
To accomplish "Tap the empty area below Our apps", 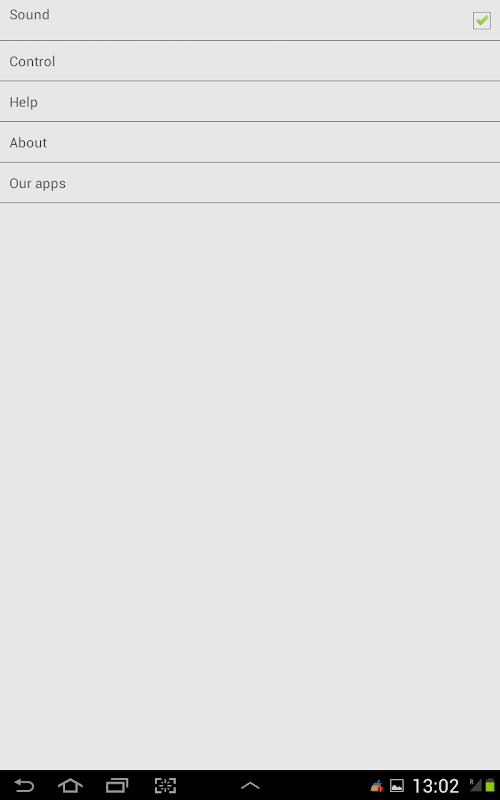I will [250, 485].
